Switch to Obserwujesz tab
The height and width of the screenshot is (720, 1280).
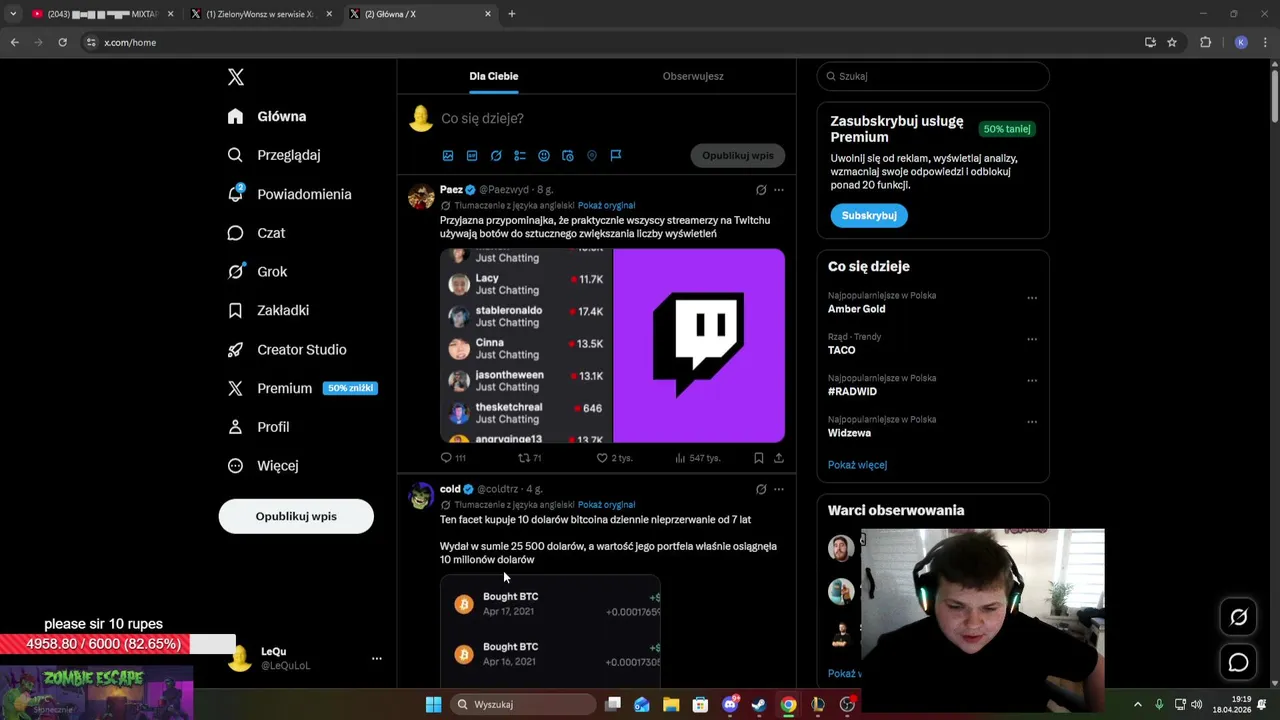(693, 76)
